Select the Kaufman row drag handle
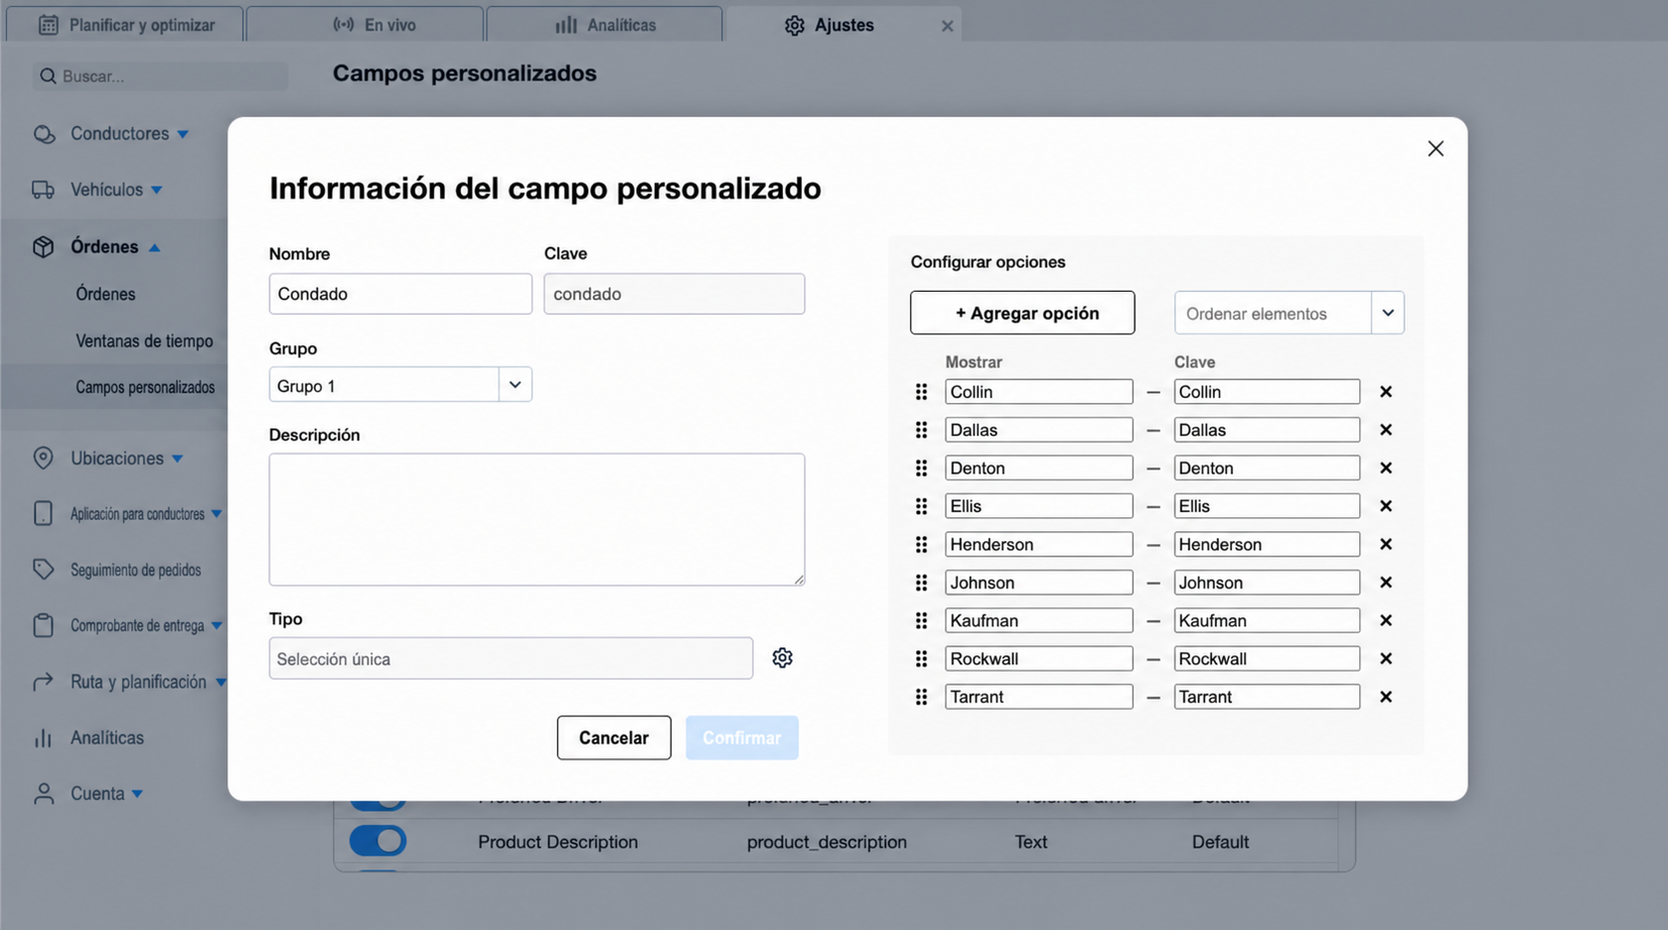1668x930 pixels. [921, 620]
